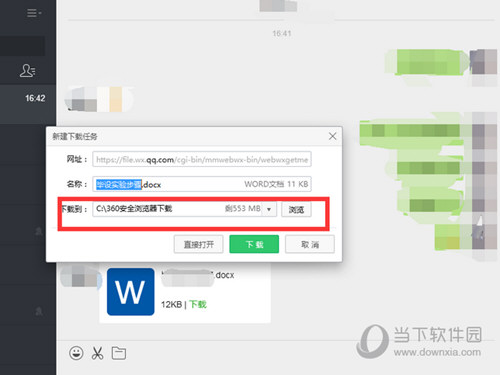Click the 浏览 browse button
The height and width of the screenshot is (375, 500).
point(296,209)
